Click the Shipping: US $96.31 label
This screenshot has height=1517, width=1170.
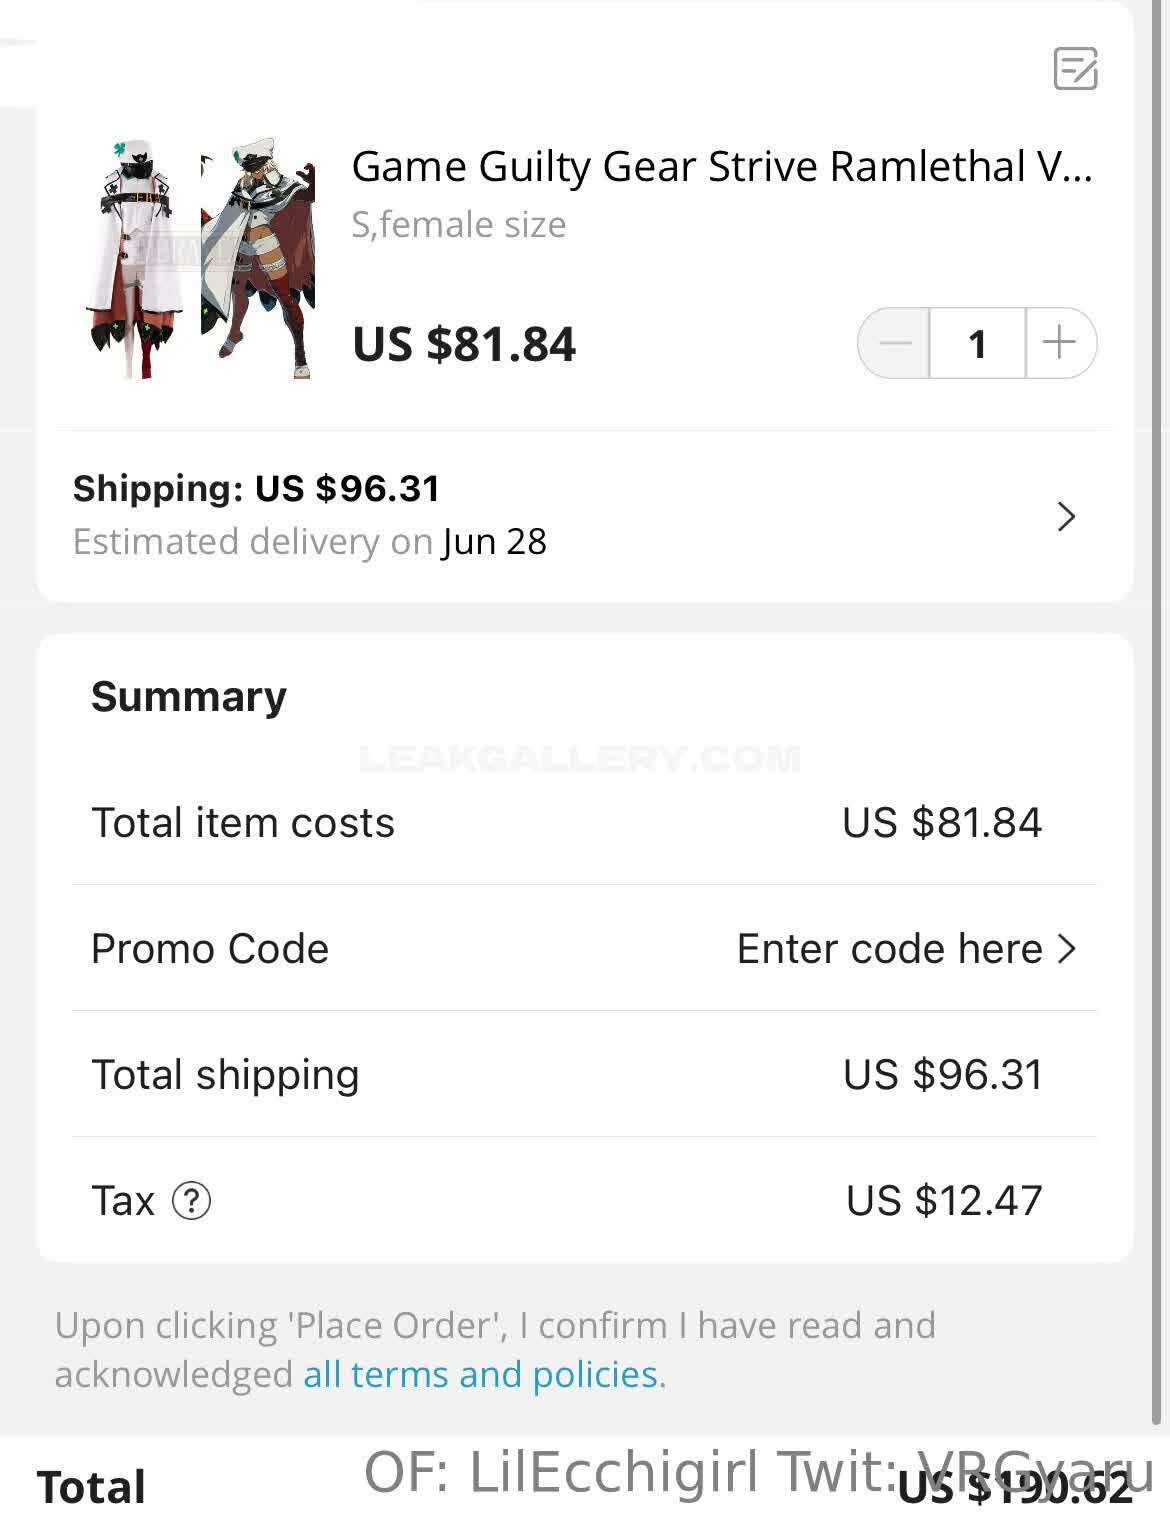click(256, 488)
